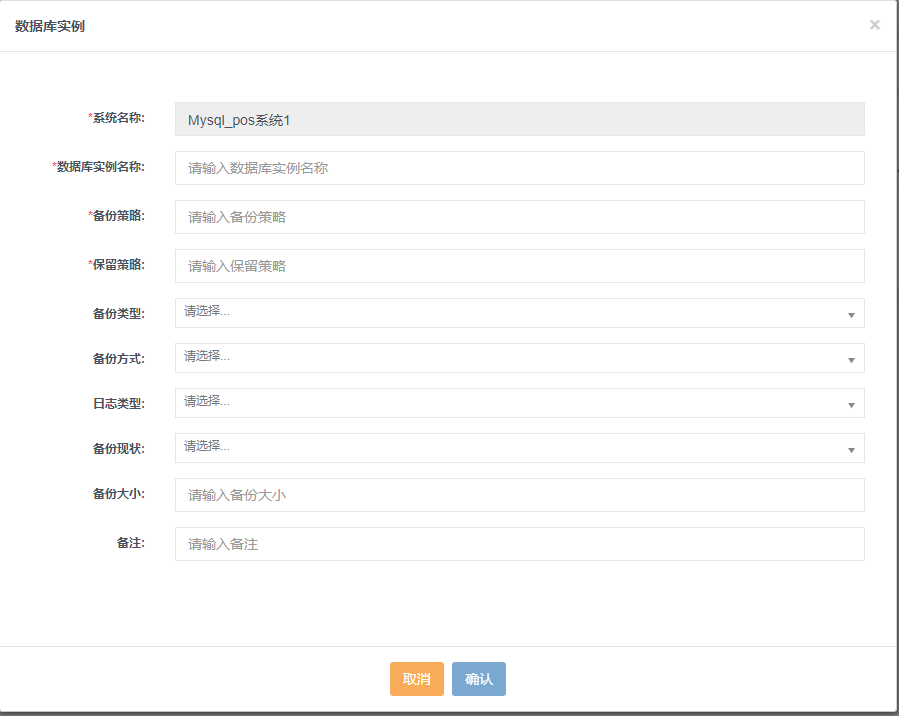
Task: Open the 日志类型 select box
Action: [519, 403]
